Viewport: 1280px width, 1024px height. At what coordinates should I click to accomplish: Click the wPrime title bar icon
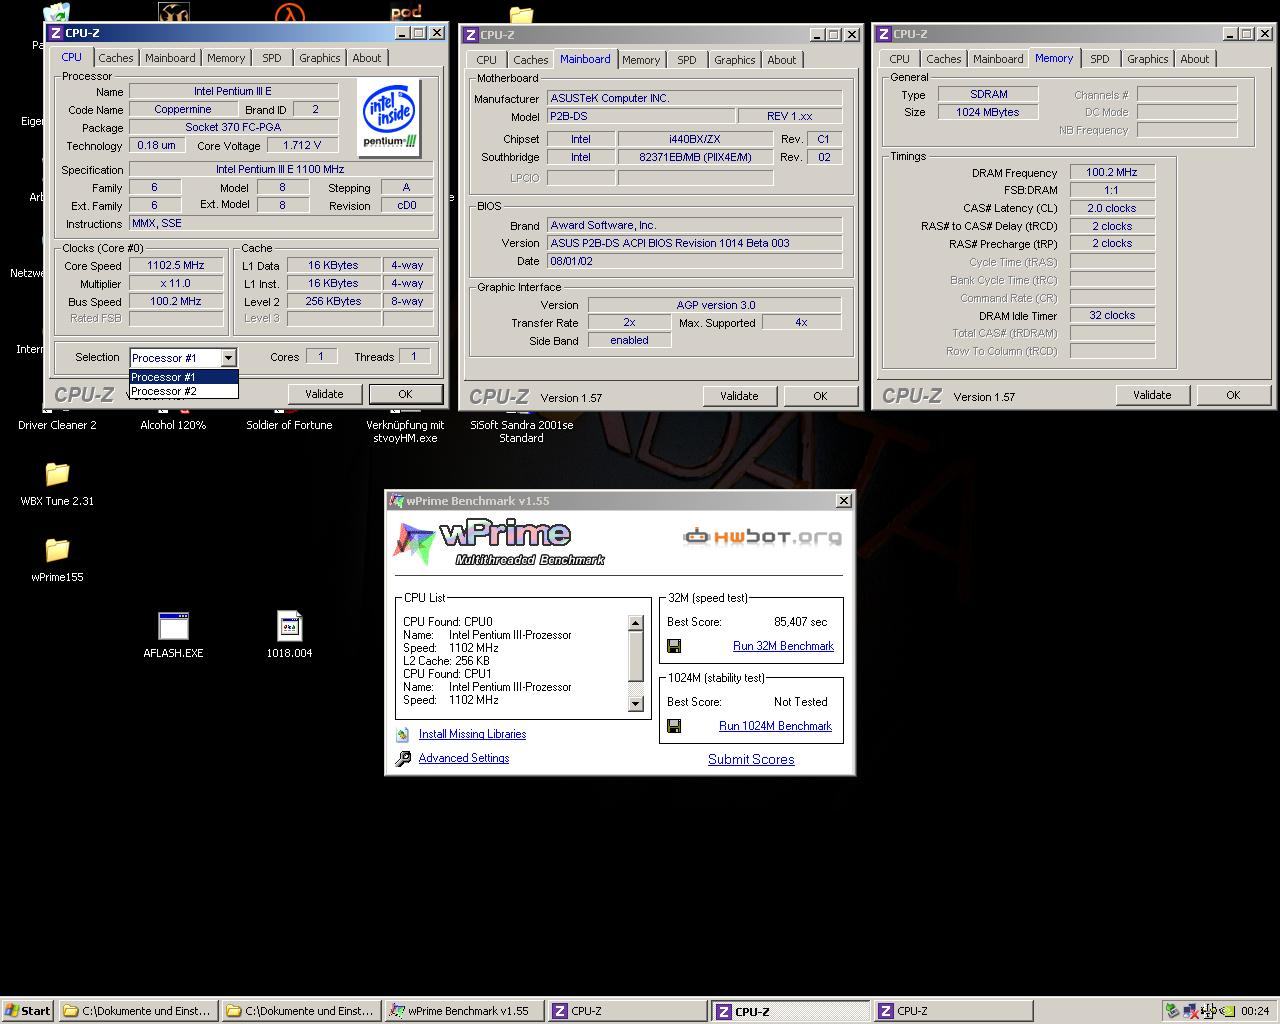click(x=397, y=501)
